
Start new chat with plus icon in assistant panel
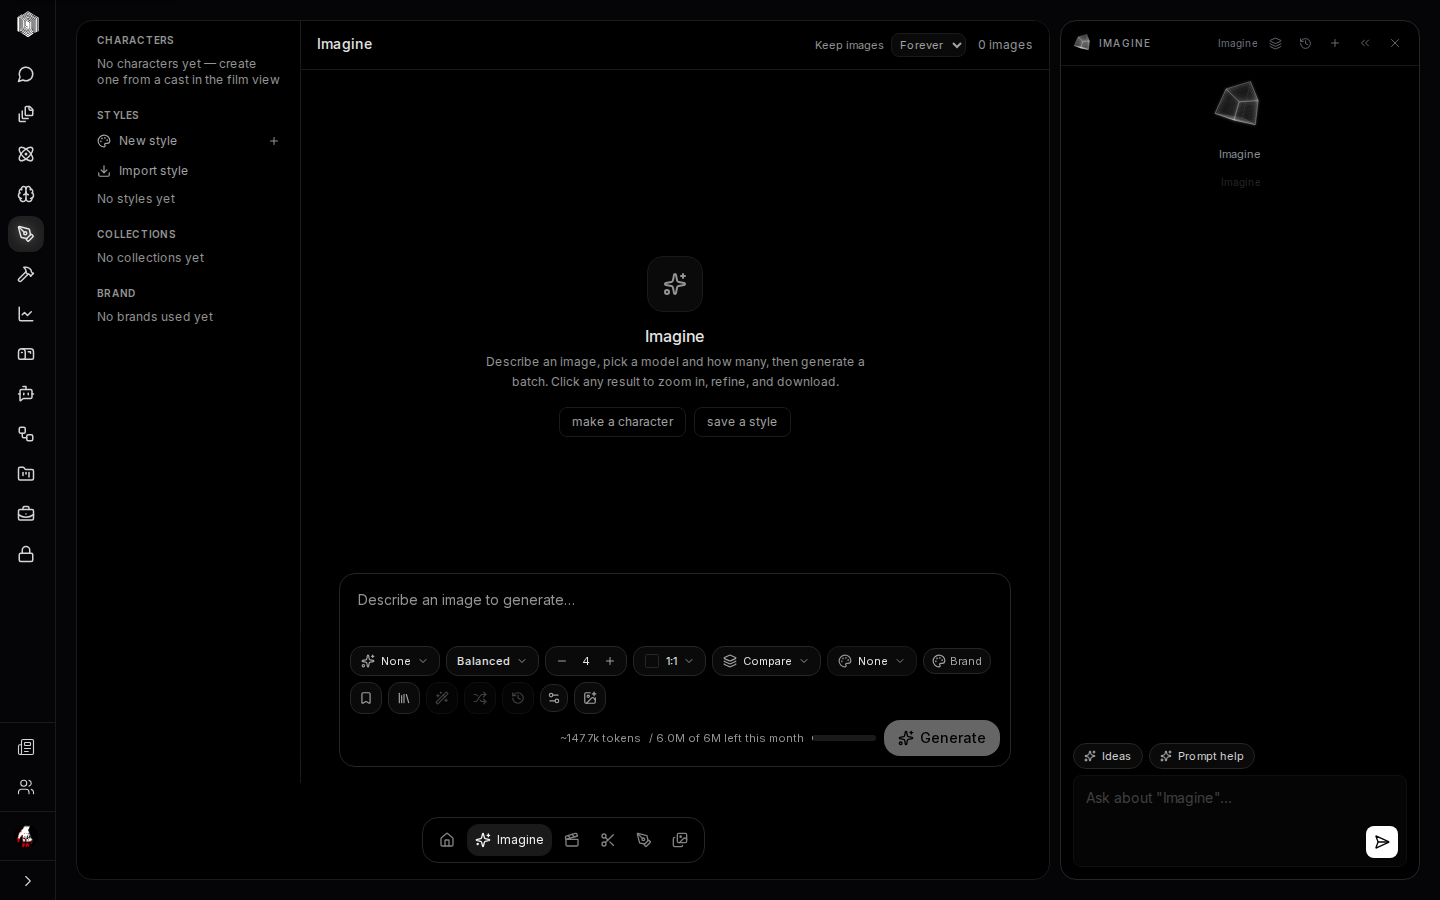tap(1335, 43)
